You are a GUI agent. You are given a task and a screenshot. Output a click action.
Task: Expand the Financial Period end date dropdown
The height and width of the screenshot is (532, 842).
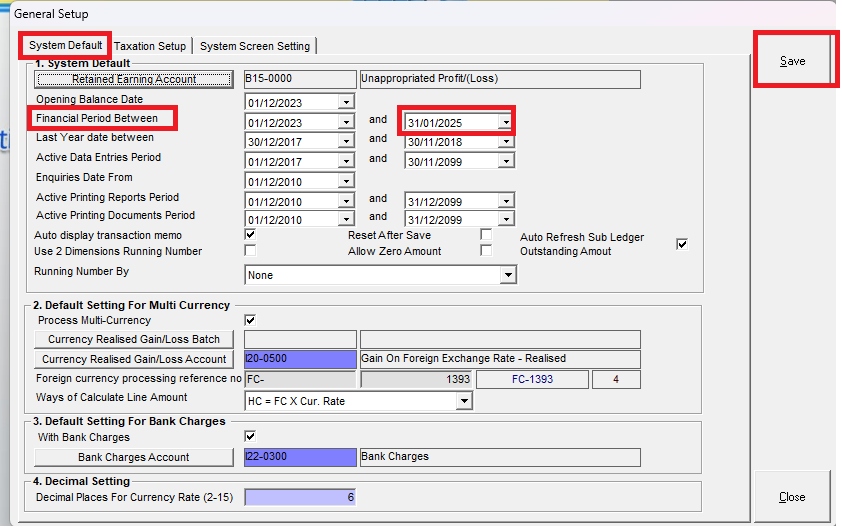506,122
